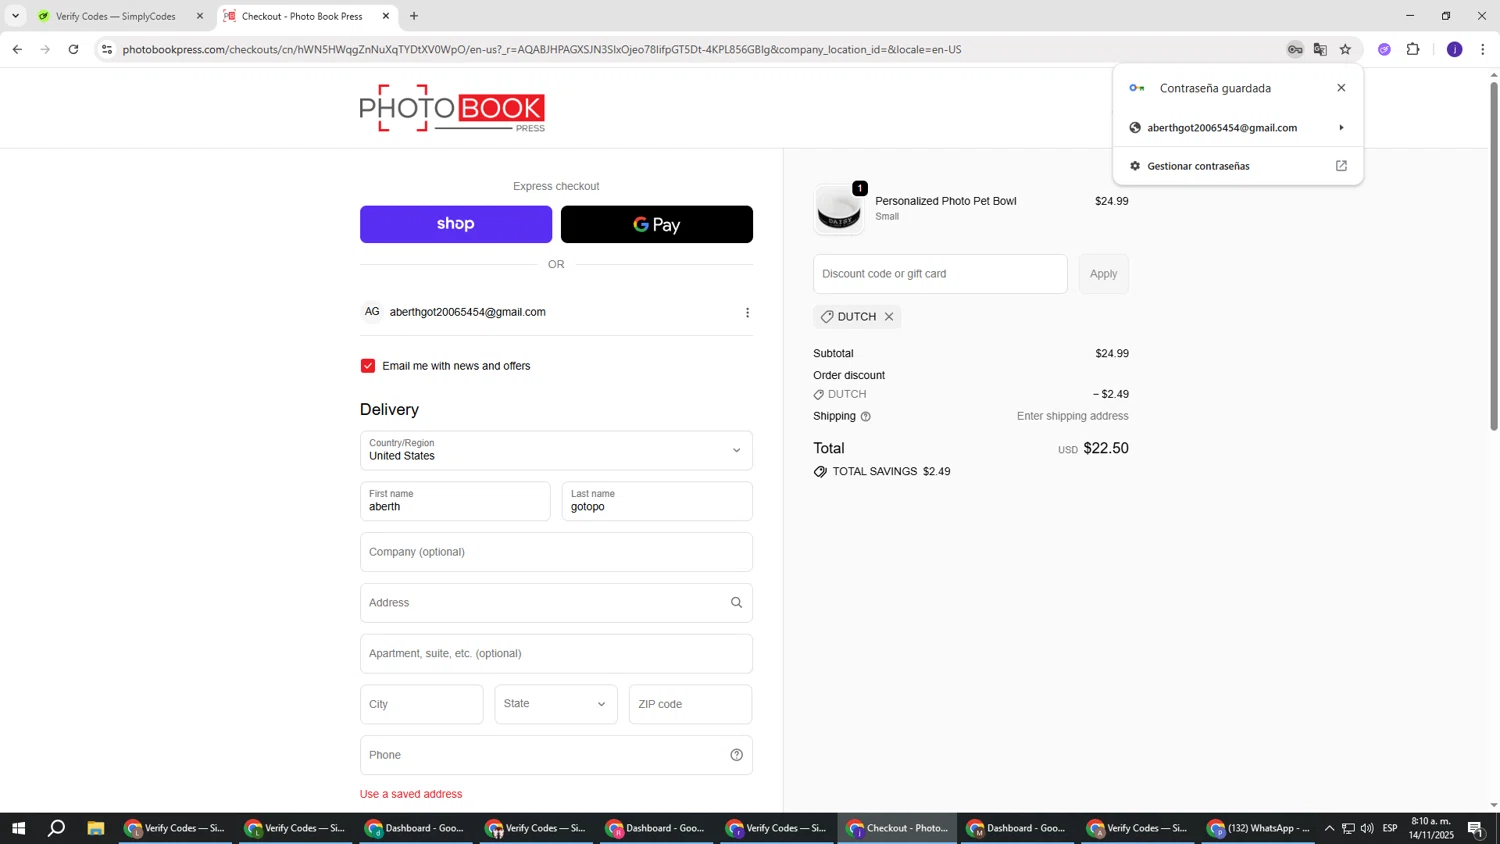
Task: Click the taskbar clock date
Action: coord(1431,828)
